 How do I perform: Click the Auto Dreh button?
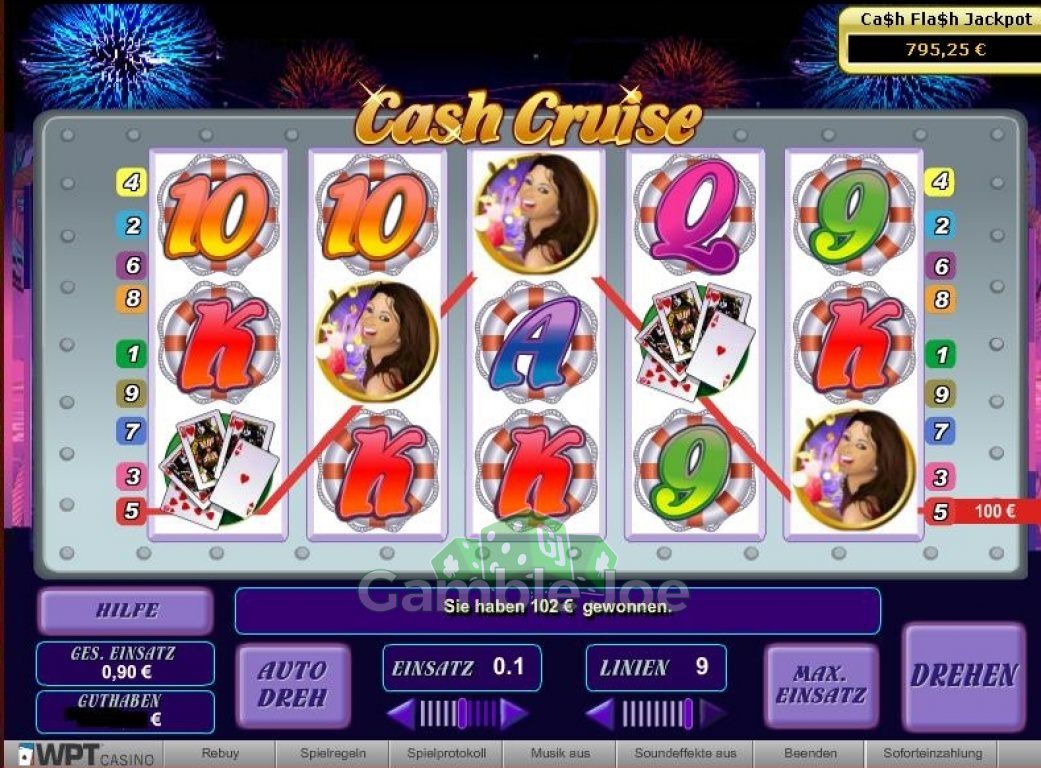293,685
